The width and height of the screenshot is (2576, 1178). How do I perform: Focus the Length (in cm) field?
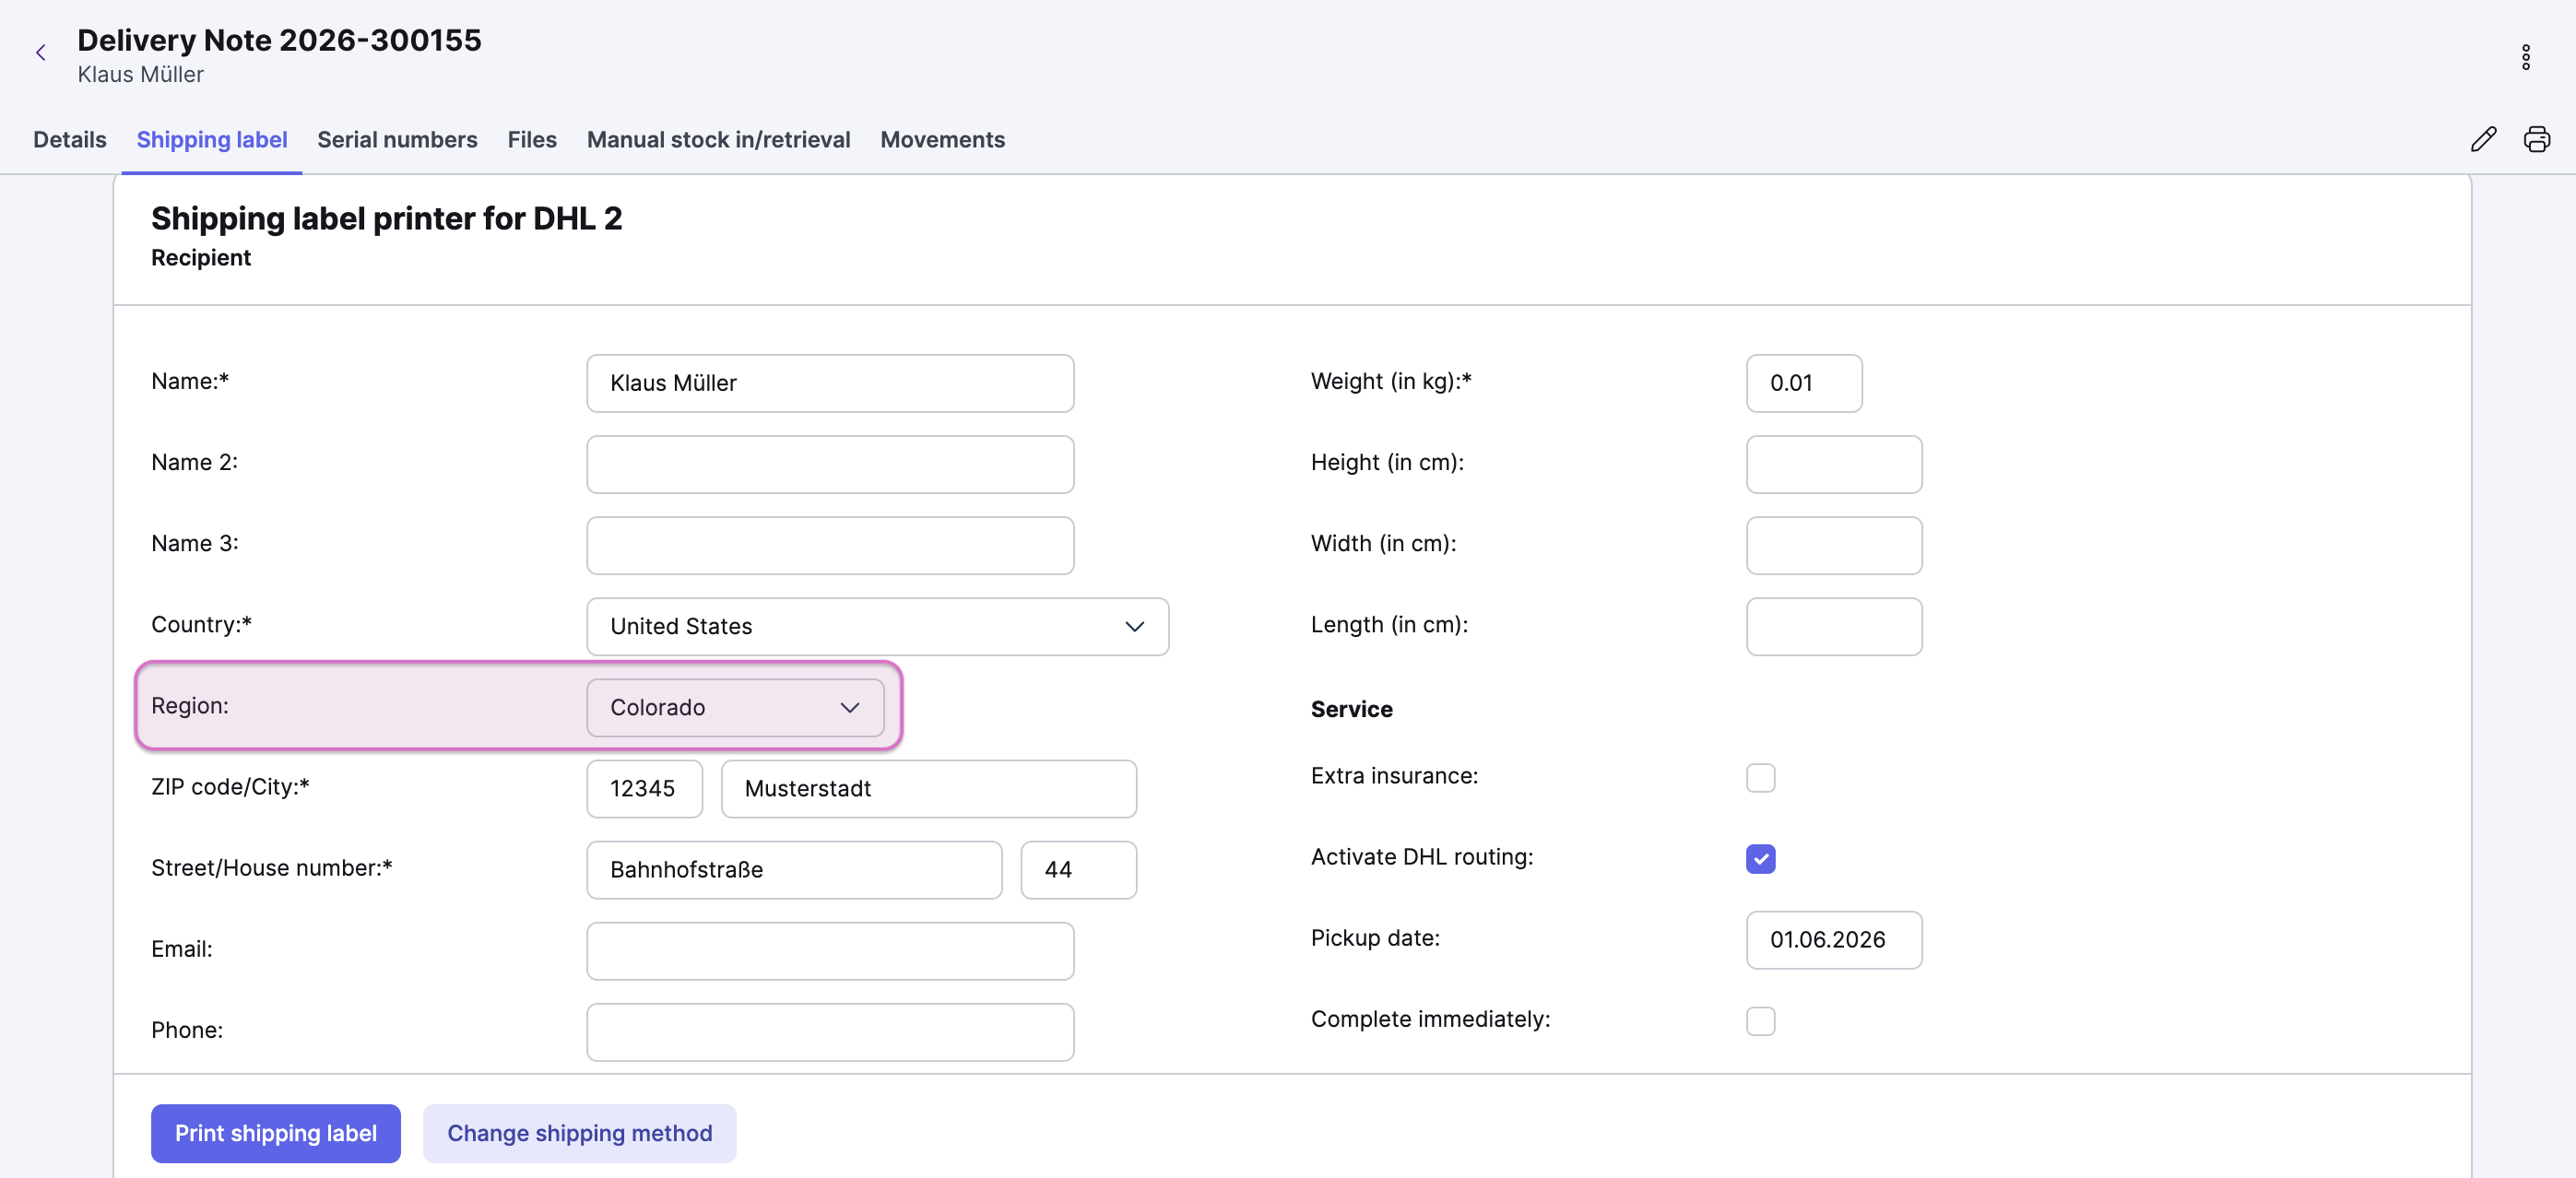(x=1834, y=626)
